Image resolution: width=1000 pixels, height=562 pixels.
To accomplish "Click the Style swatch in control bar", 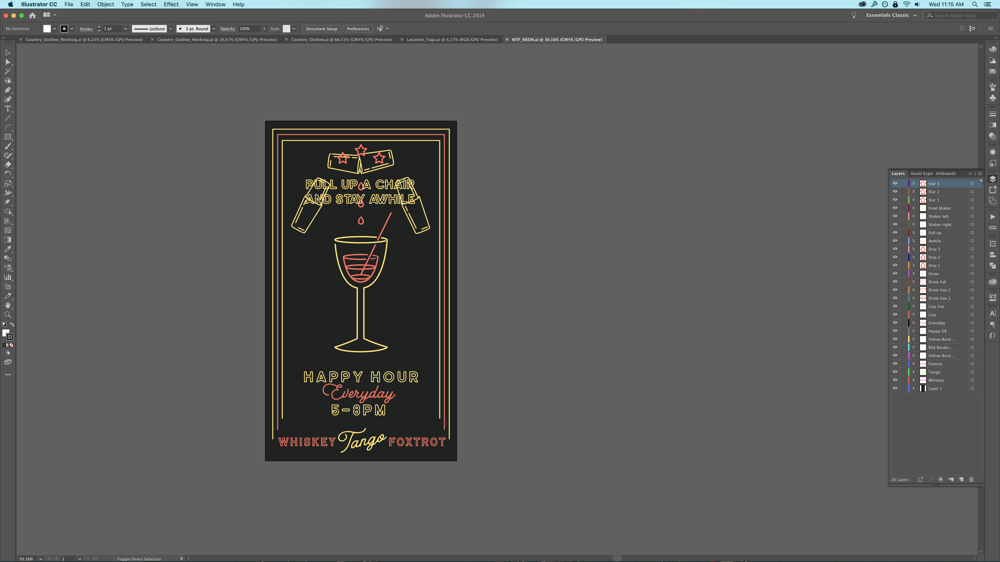I will coord(286,29).
